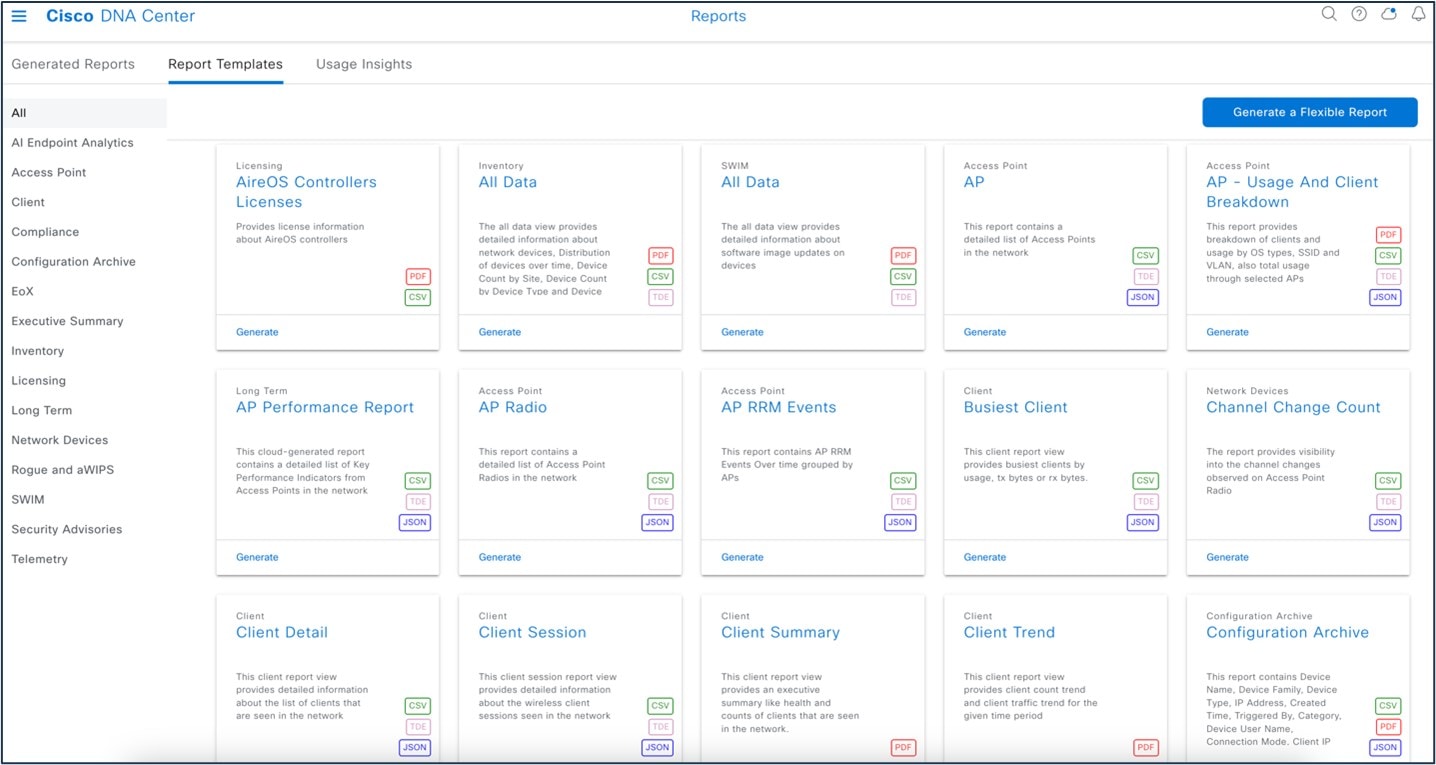Click Generate on the SWIM All Data card

[x=742, y=332]
